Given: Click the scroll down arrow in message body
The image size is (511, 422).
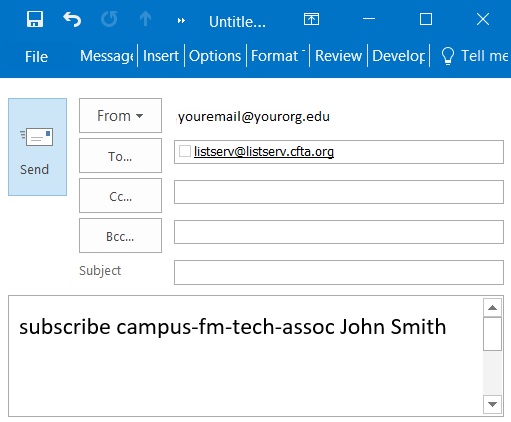Looking at the screenshot, I should [x=492, y=404].
